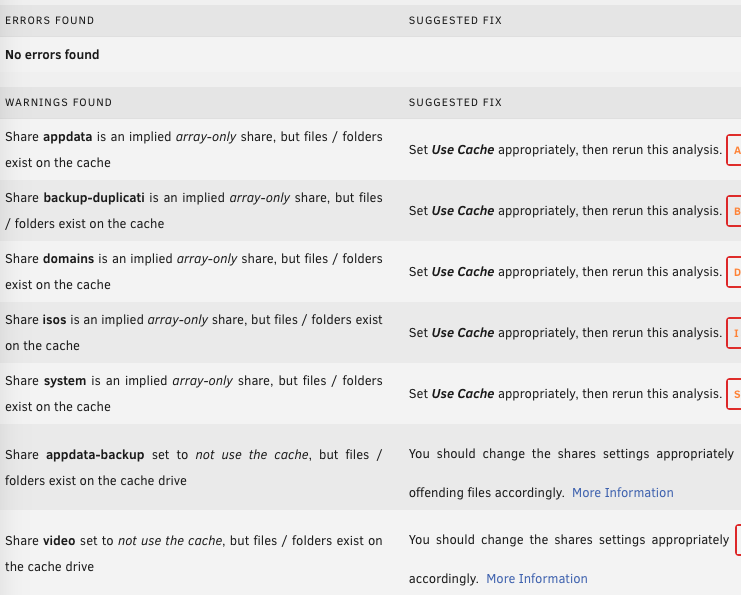741x595 pixels.
Task: Click the button beside the isos suggested fix
Action: (x=734, y=333)
